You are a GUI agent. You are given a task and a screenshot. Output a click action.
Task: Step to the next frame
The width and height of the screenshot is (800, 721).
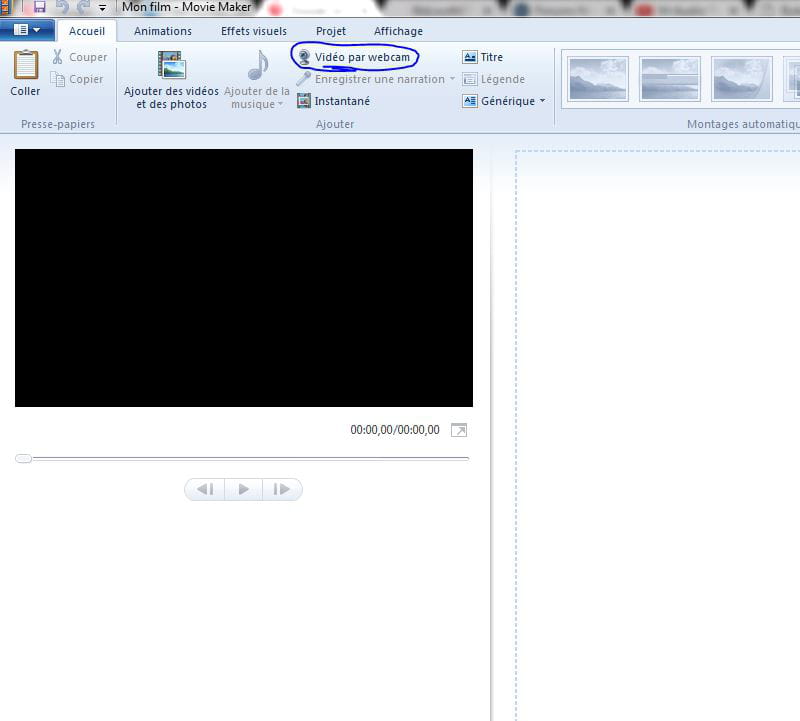coord(282,489)
